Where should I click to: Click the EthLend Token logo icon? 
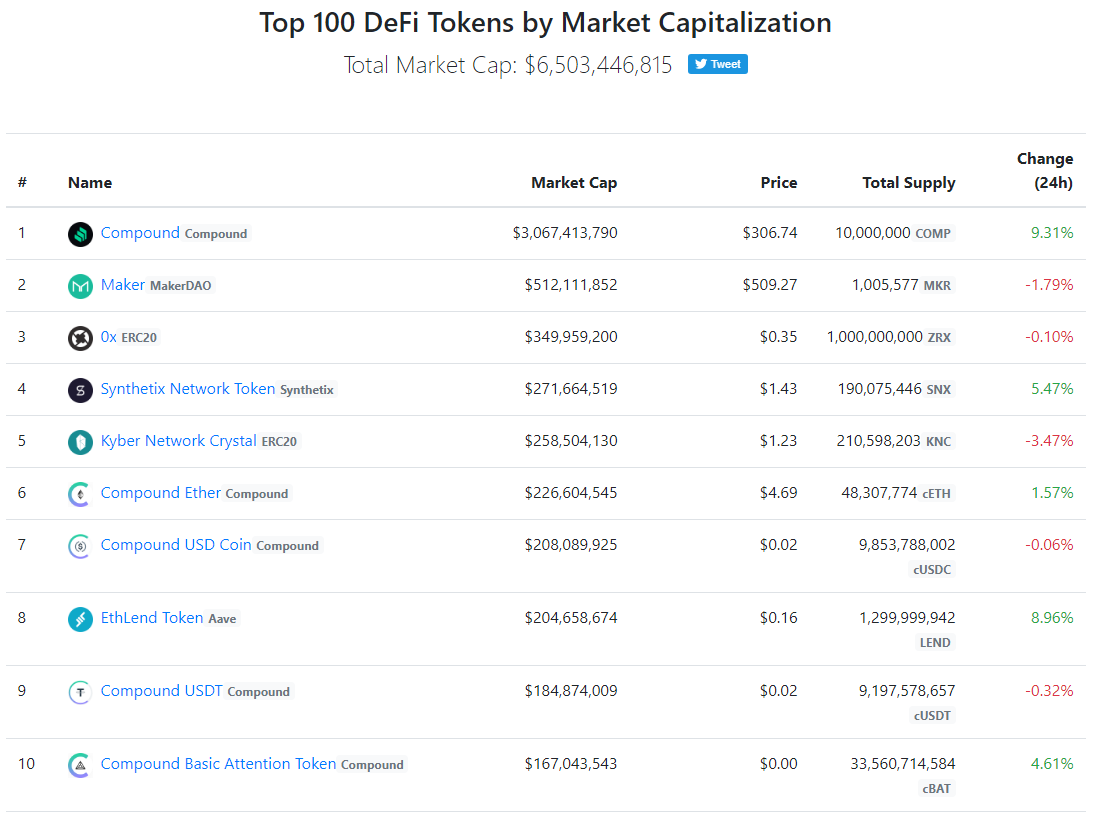[80, 619]
